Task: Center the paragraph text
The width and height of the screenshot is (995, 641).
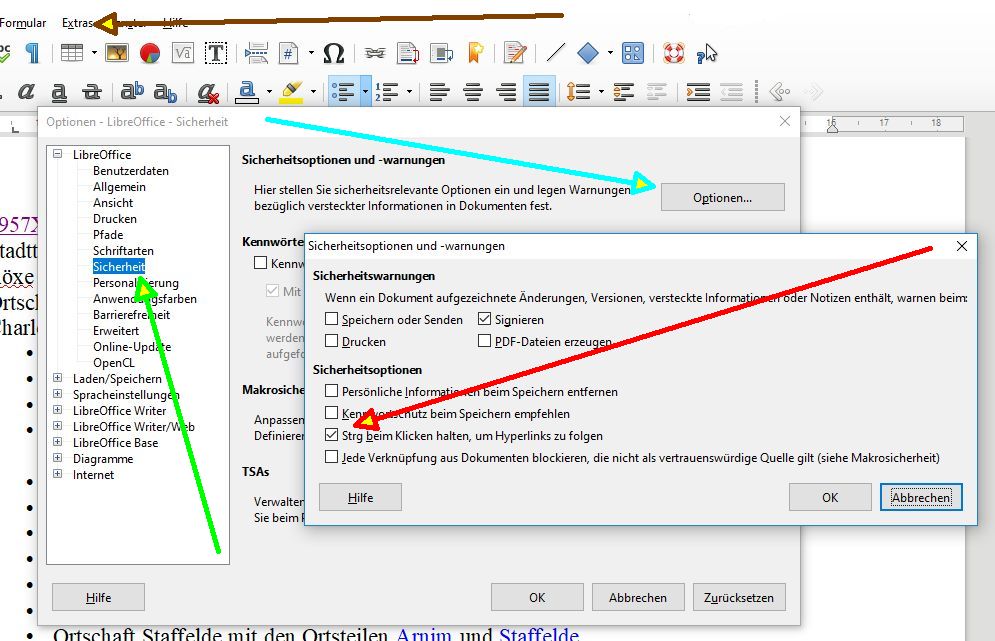Action: pos(473,92)
